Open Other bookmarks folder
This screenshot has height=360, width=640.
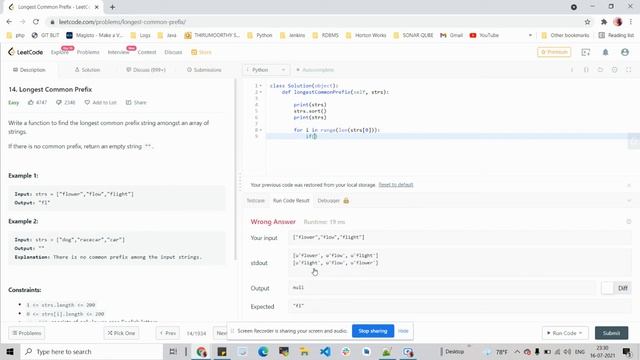click(565, 36)
